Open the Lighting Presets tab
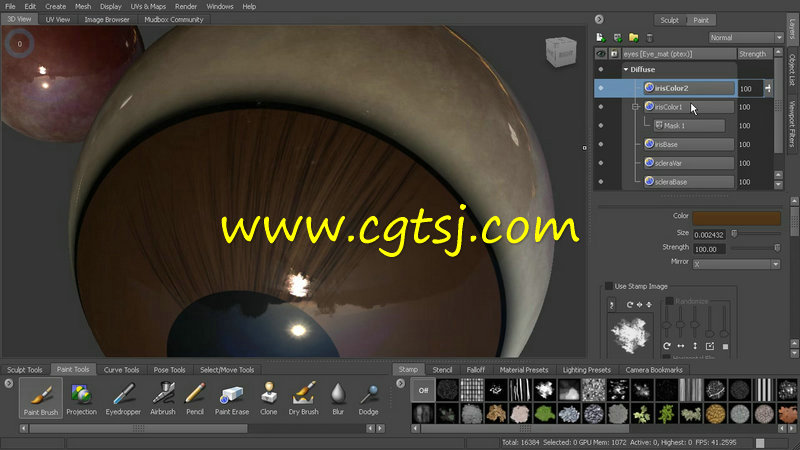The width and height of the screenshot is (800, 450). [586, 370]
